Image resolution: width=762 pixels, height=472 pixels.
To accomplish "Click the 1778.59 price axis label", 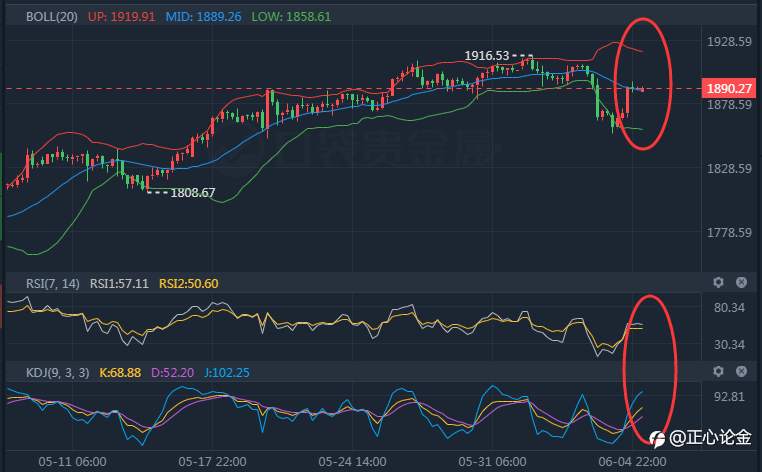I will [729, 233].
